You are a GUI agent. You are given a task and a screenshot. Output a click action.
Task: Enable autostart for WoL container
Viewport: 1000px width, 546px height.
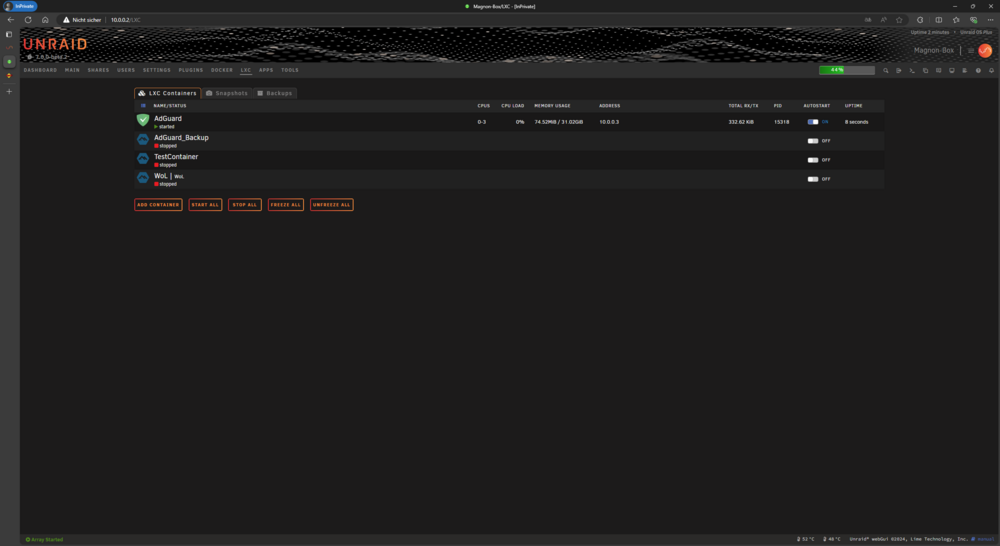812,179
